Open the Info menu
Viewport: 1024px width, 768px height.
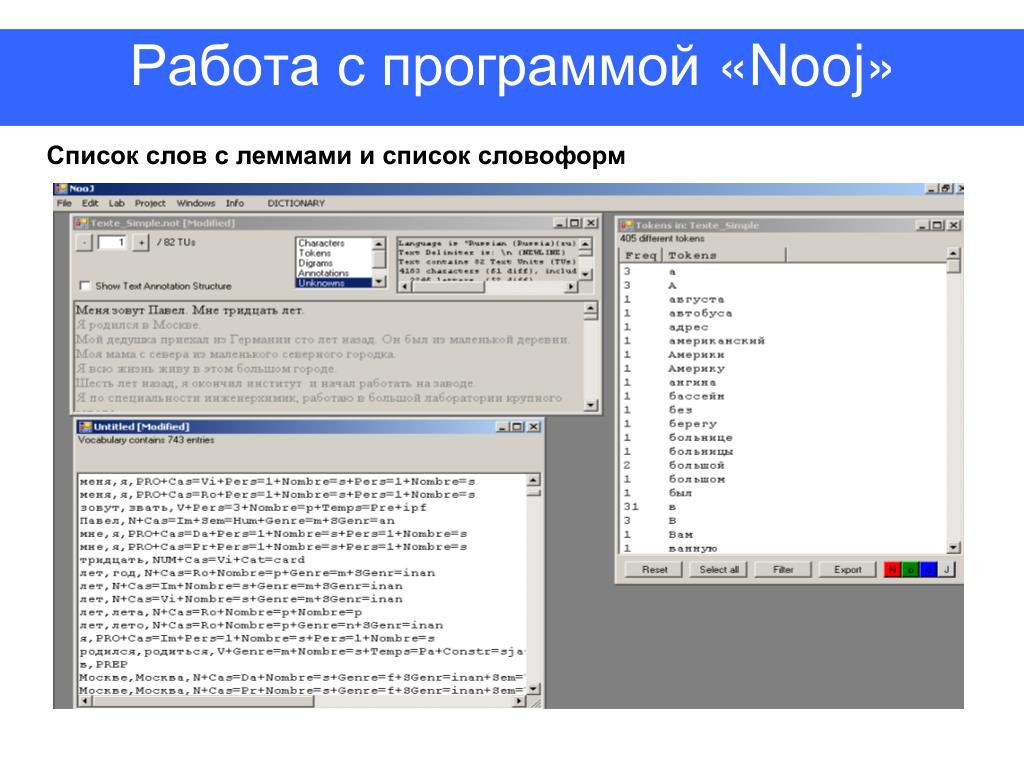point(235,203)
